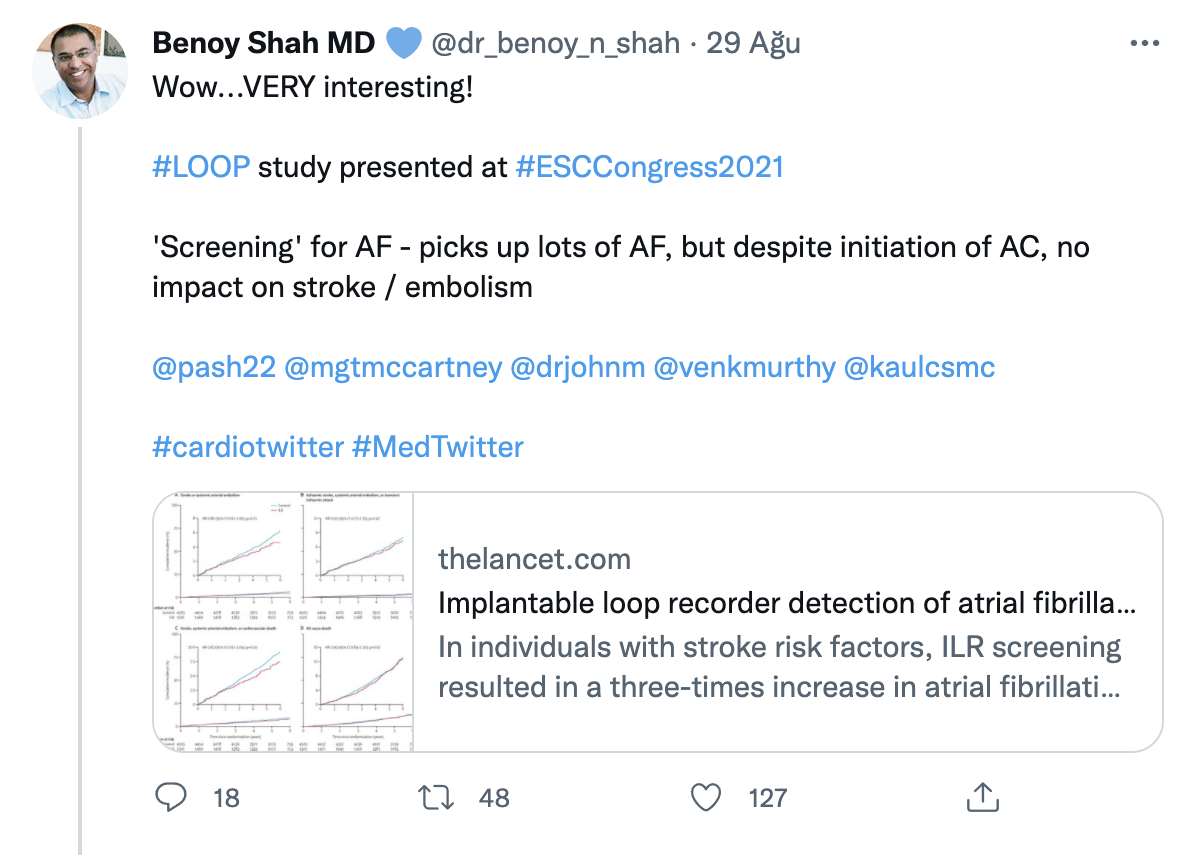Screen dimensions: 1196x856
Task: Click the Benoy Shah MD display name
Action: [263, 44]
